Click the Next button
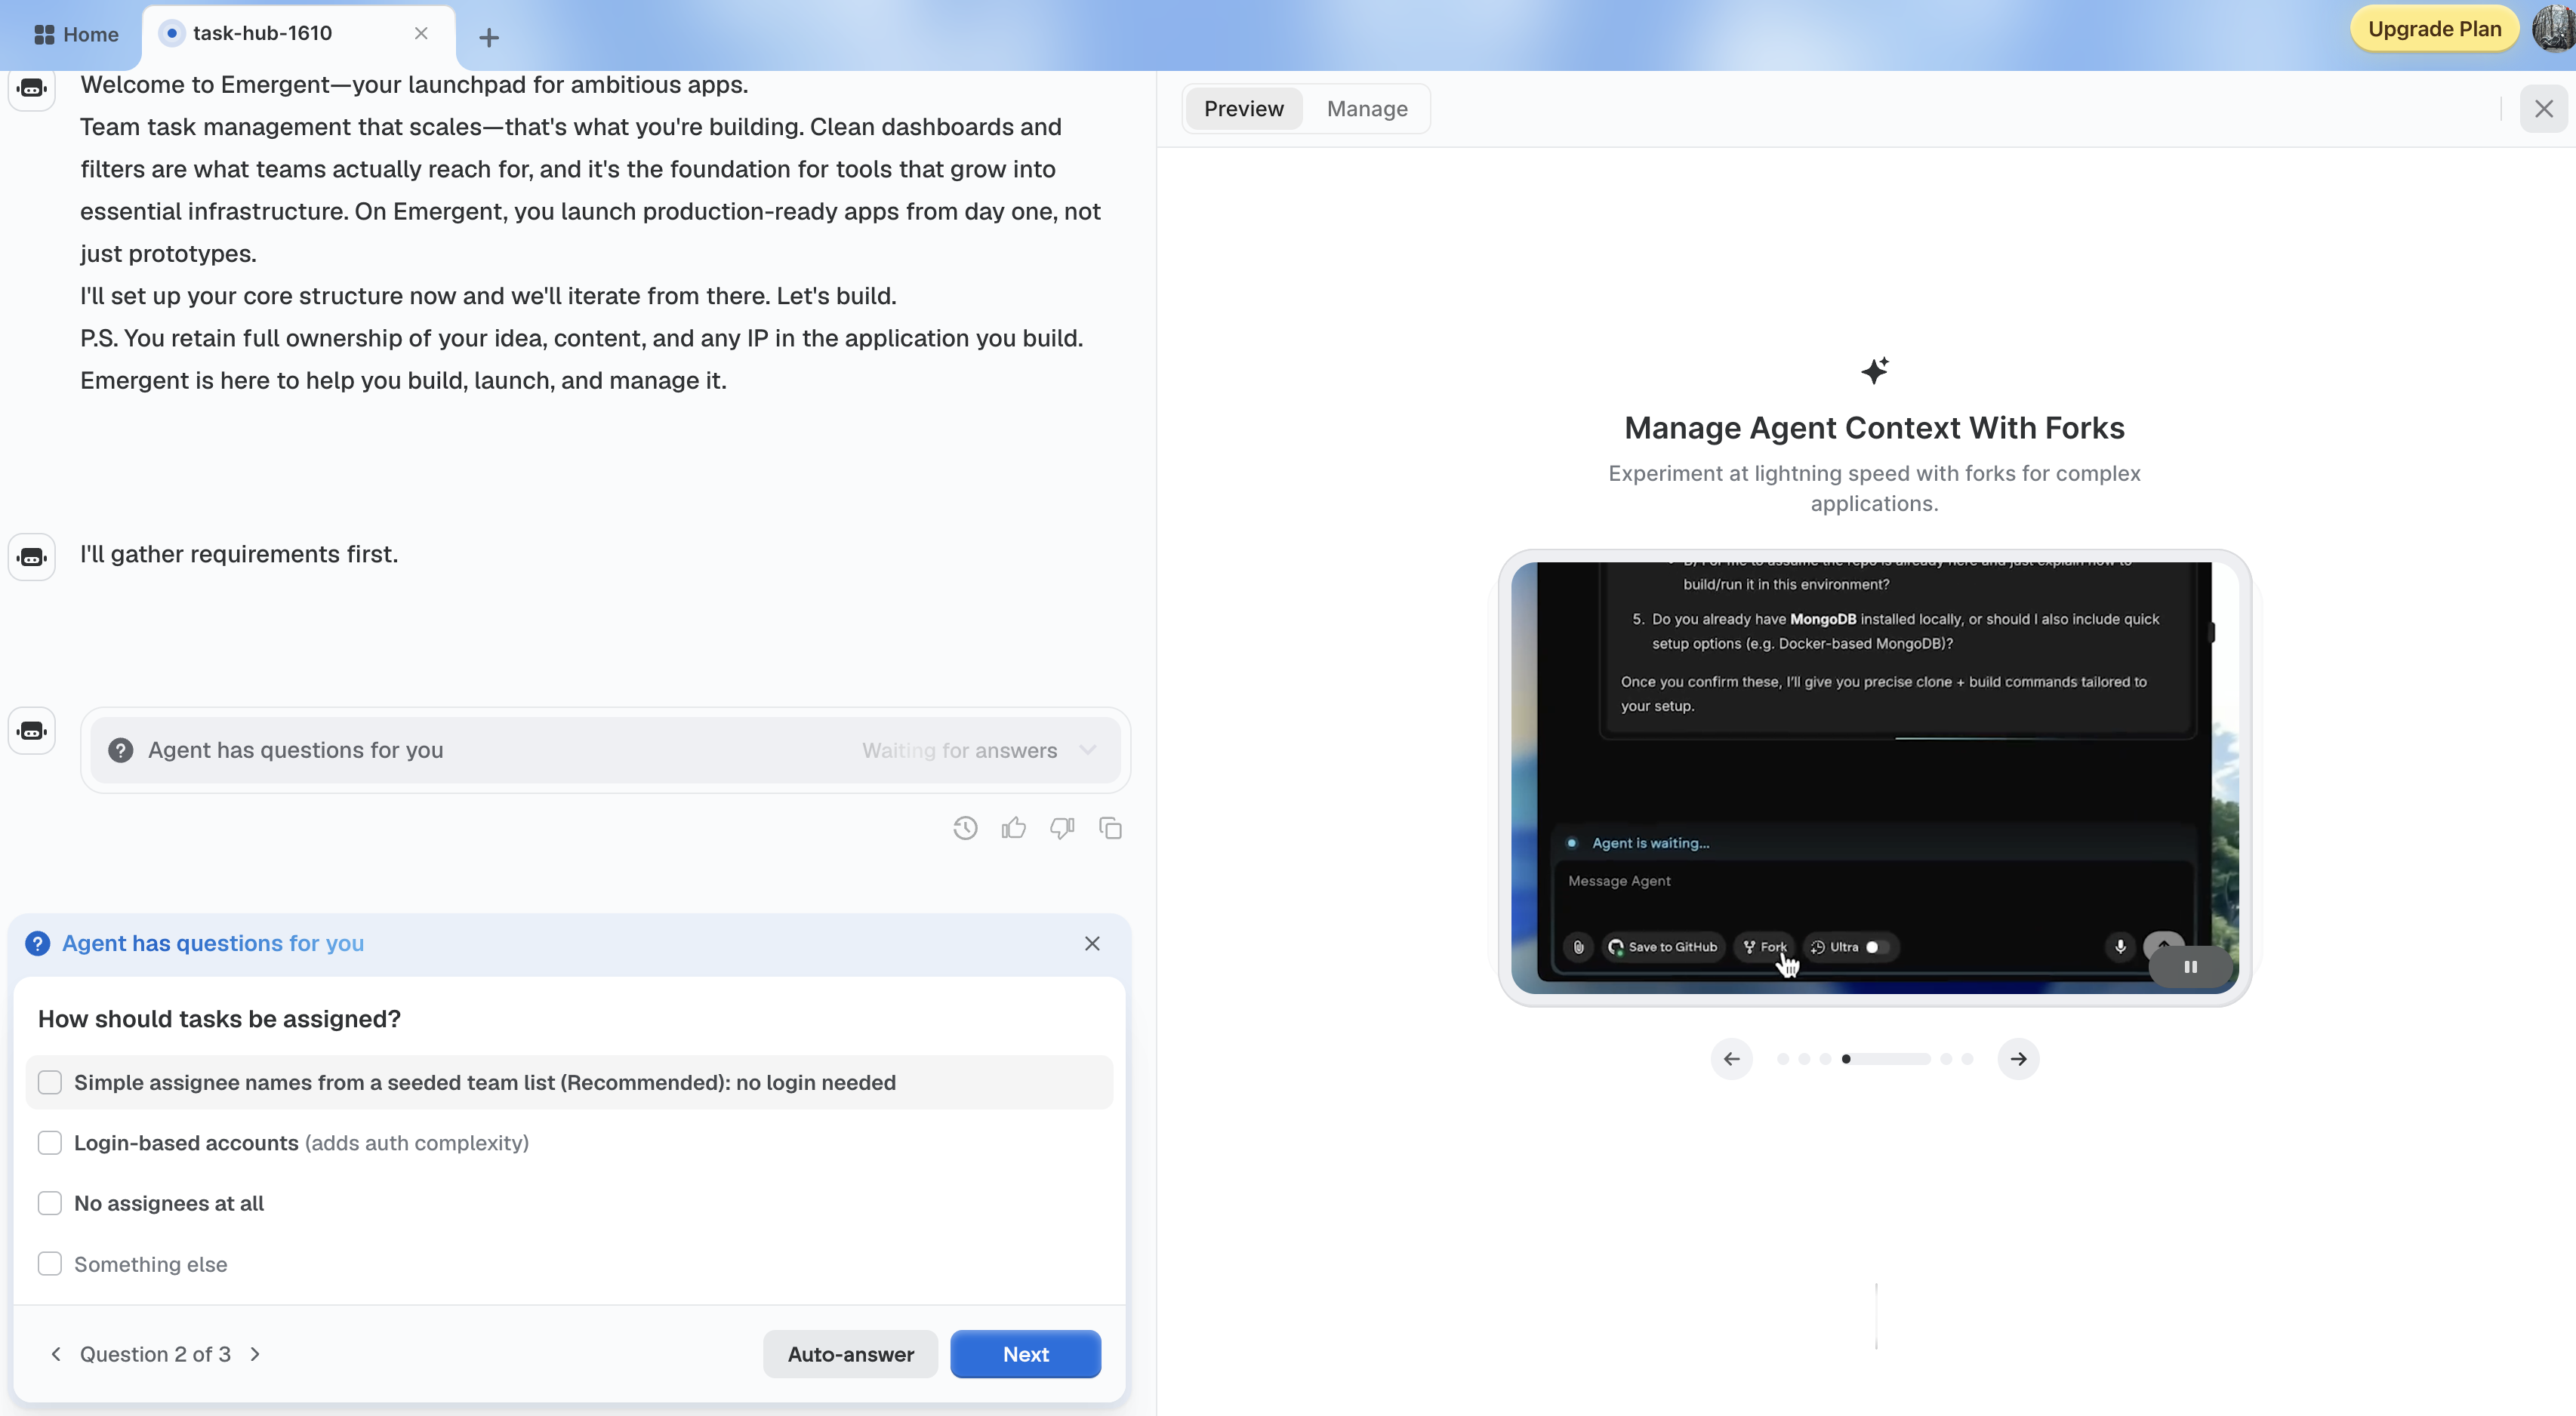Screen dimensions: 2576x1416 coord(1025,1354)
